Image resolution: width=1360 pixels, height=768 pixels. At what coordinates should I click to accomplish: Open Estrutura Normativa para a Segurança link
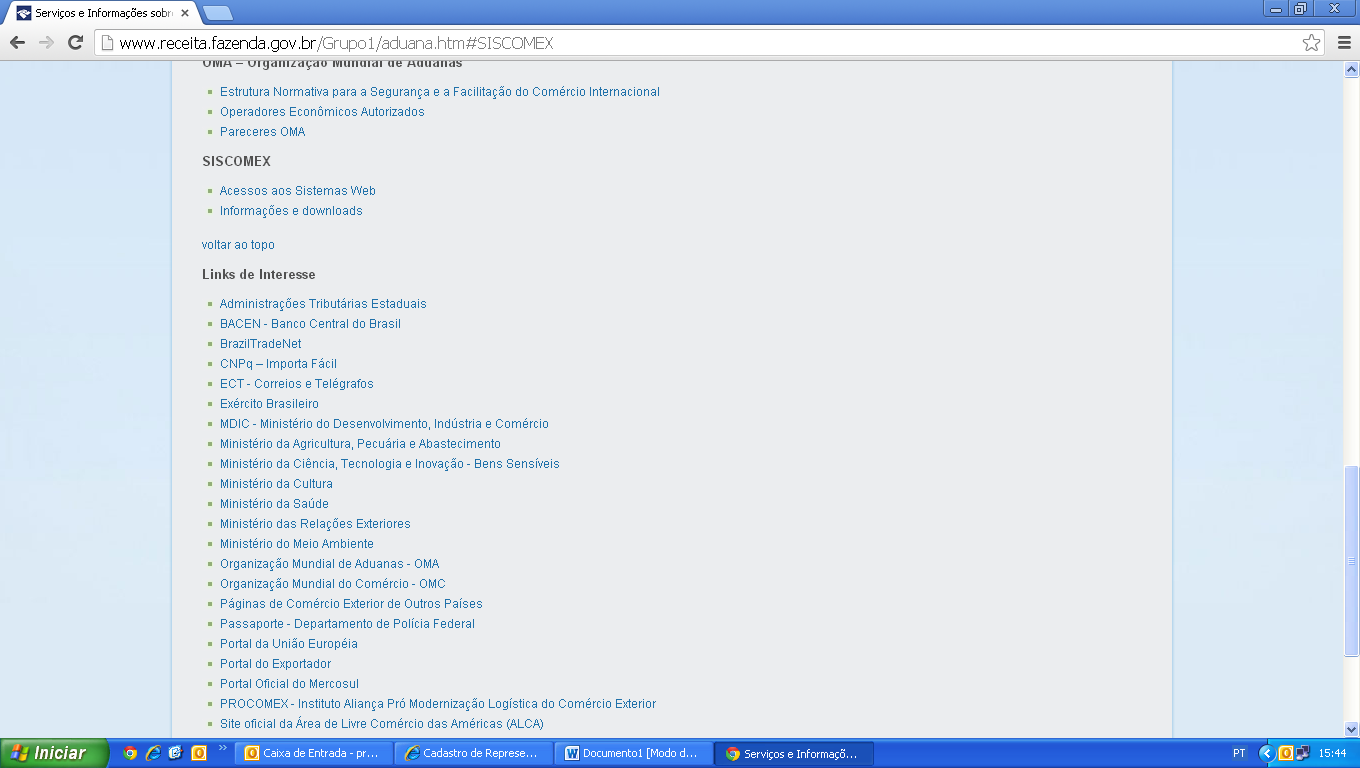tap(440, 91)
